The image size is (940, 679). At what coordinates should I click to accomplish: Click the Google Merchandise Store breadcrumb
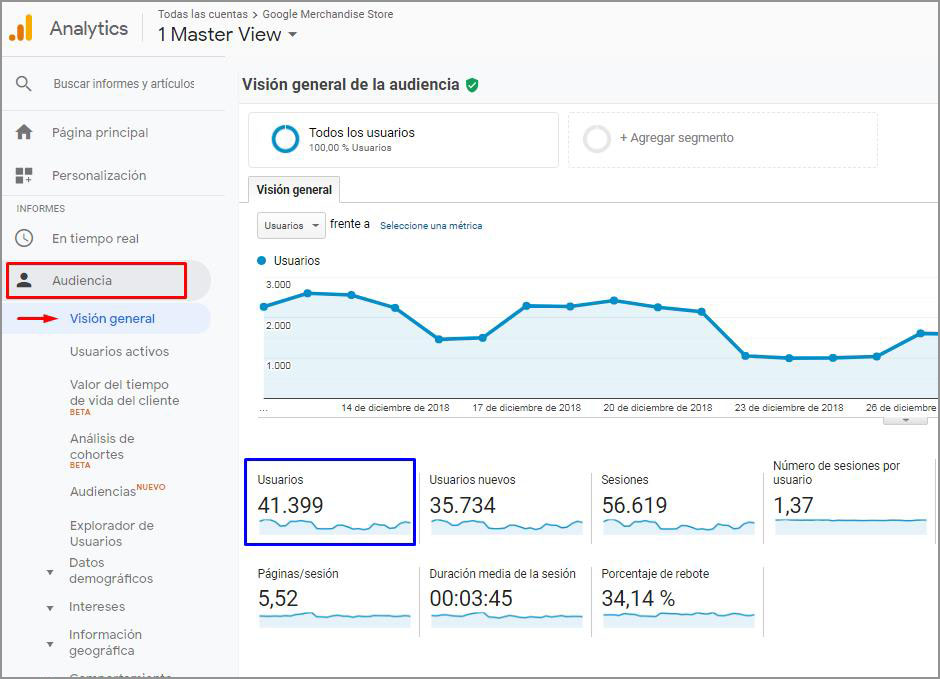[x=329, y=14]
